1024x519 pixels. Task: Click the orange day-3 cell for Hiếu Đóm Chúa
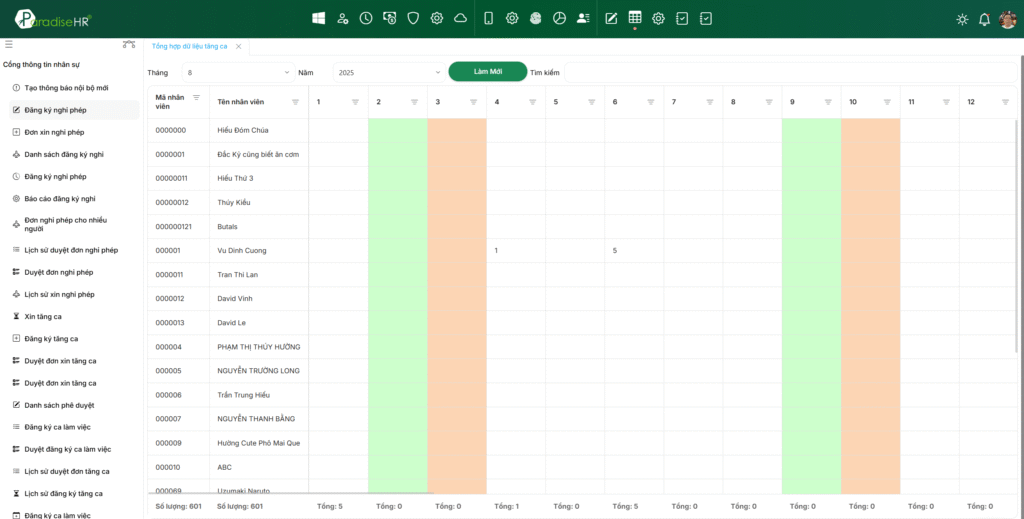click(x=457, y=131)
